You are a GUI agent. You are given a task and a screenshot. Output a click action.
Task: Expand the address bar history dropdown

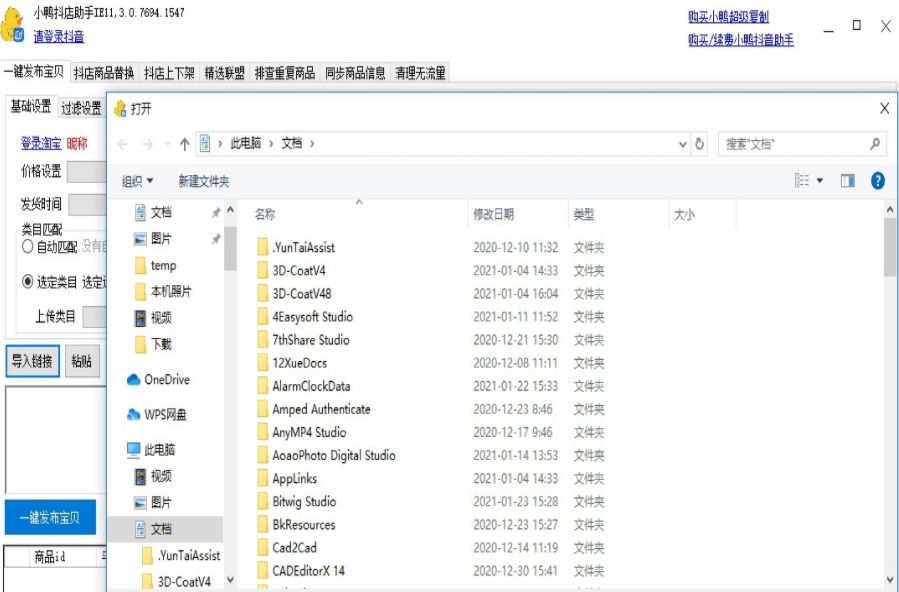click(x=682, y=144)
